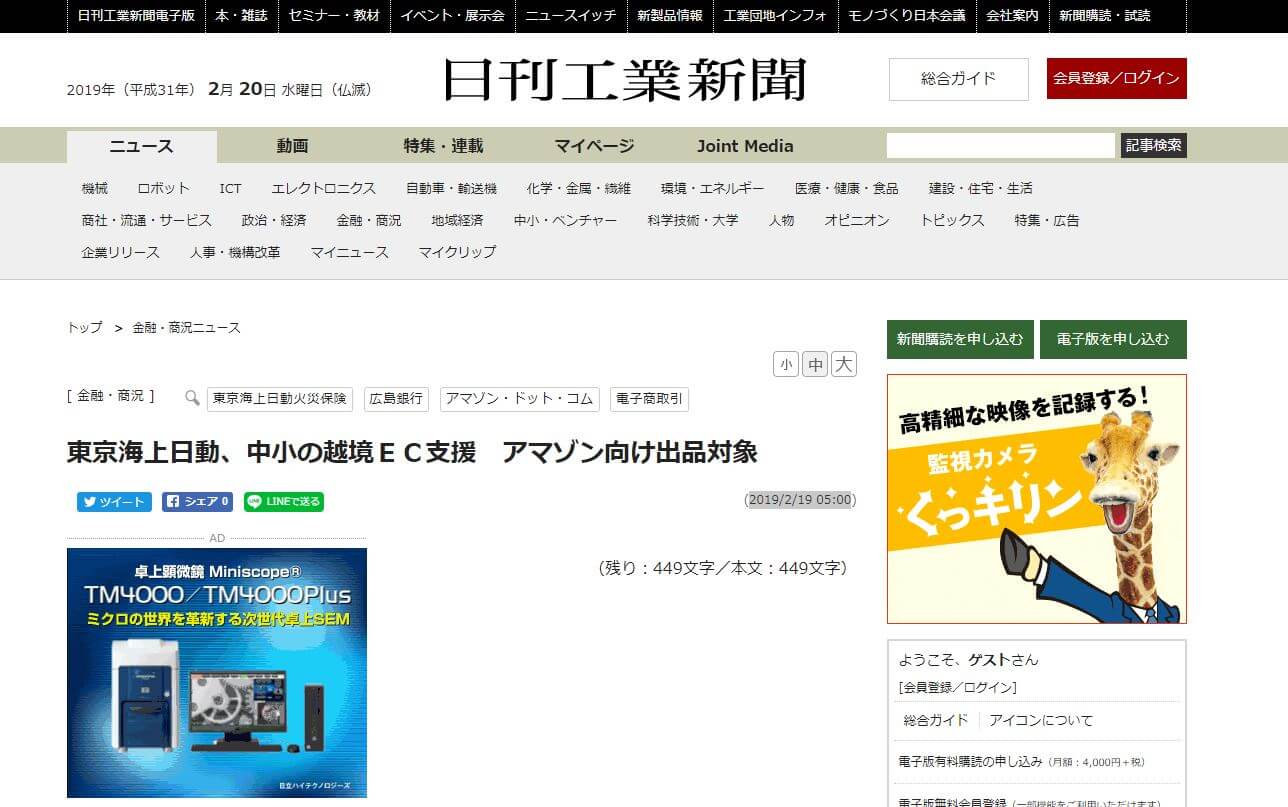
Task: Click red 会員登録／ログイン button
Action: [1116, 78]
